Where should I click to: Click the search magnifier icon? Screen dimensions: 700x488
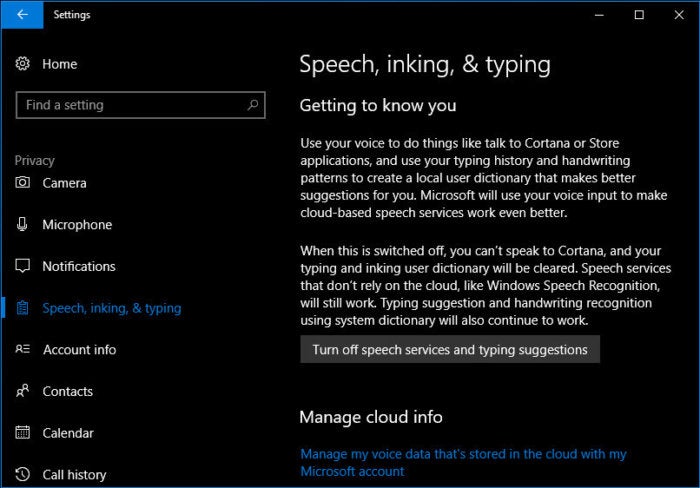click(253, 105)
